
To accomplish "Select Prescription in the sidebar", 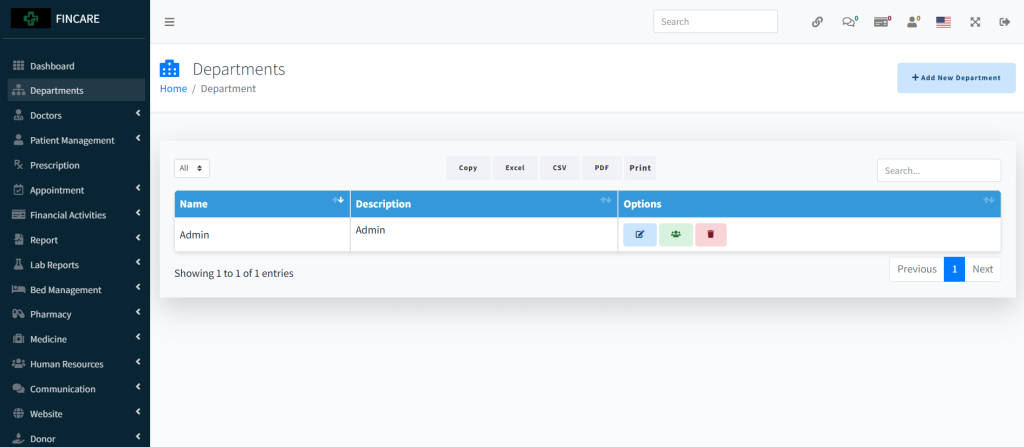I will [x=54, y=165].
